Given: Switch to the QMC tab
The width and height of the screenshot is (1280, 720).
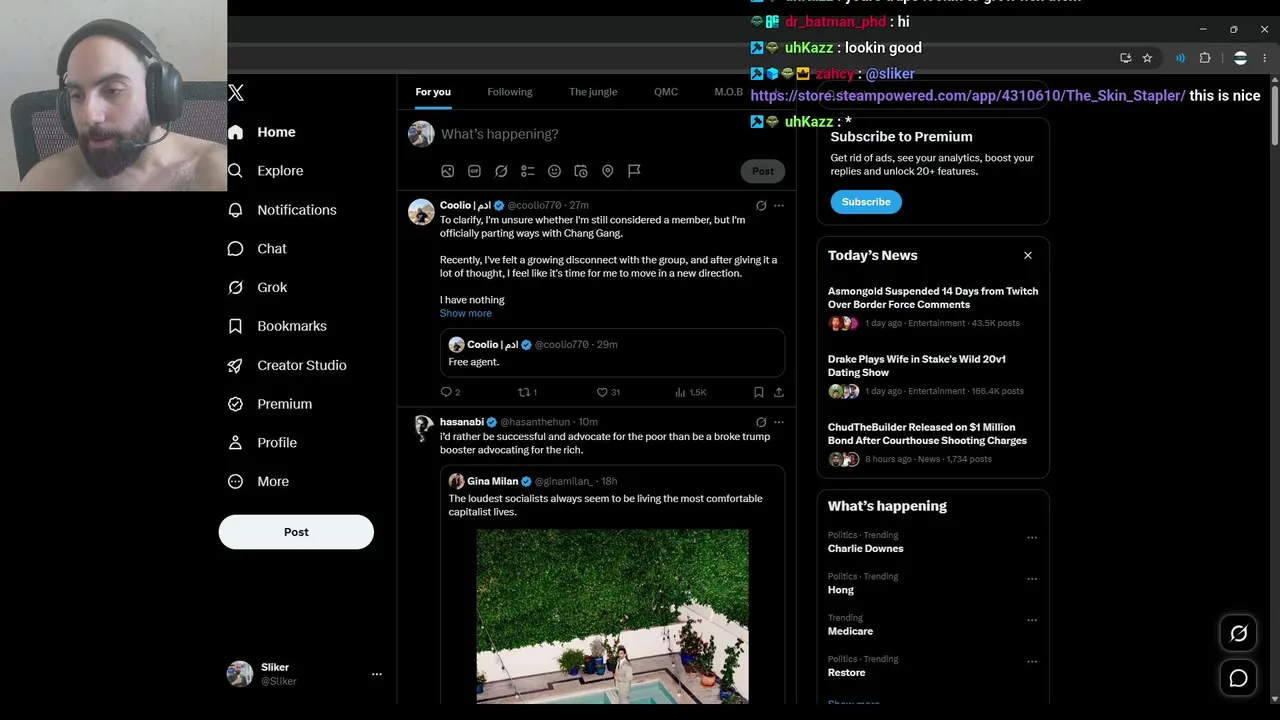Looking at the screenshot, I should click(x=666, y=92).
